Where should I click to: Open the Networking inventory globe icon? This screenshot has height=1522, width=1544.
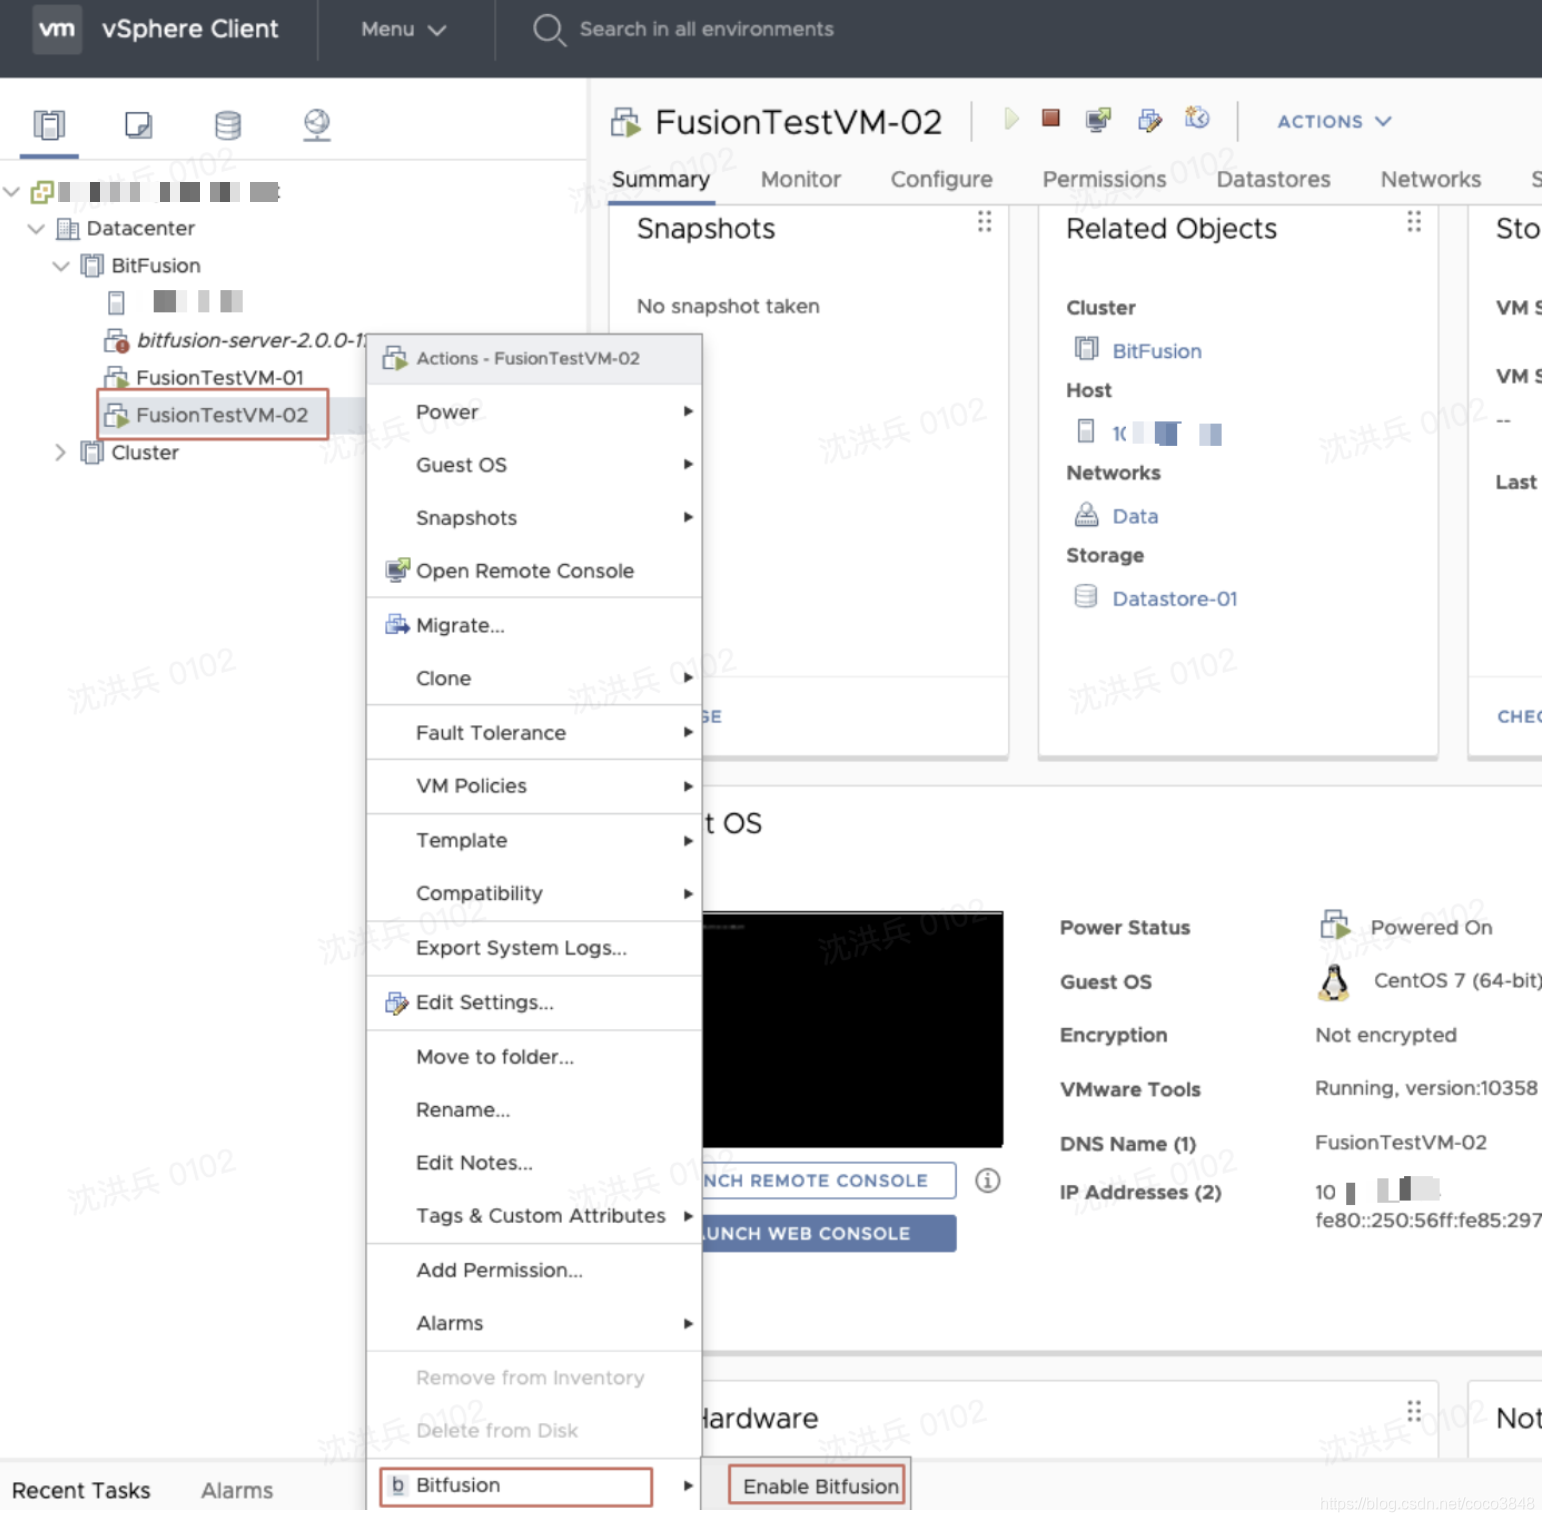(316, 124)
